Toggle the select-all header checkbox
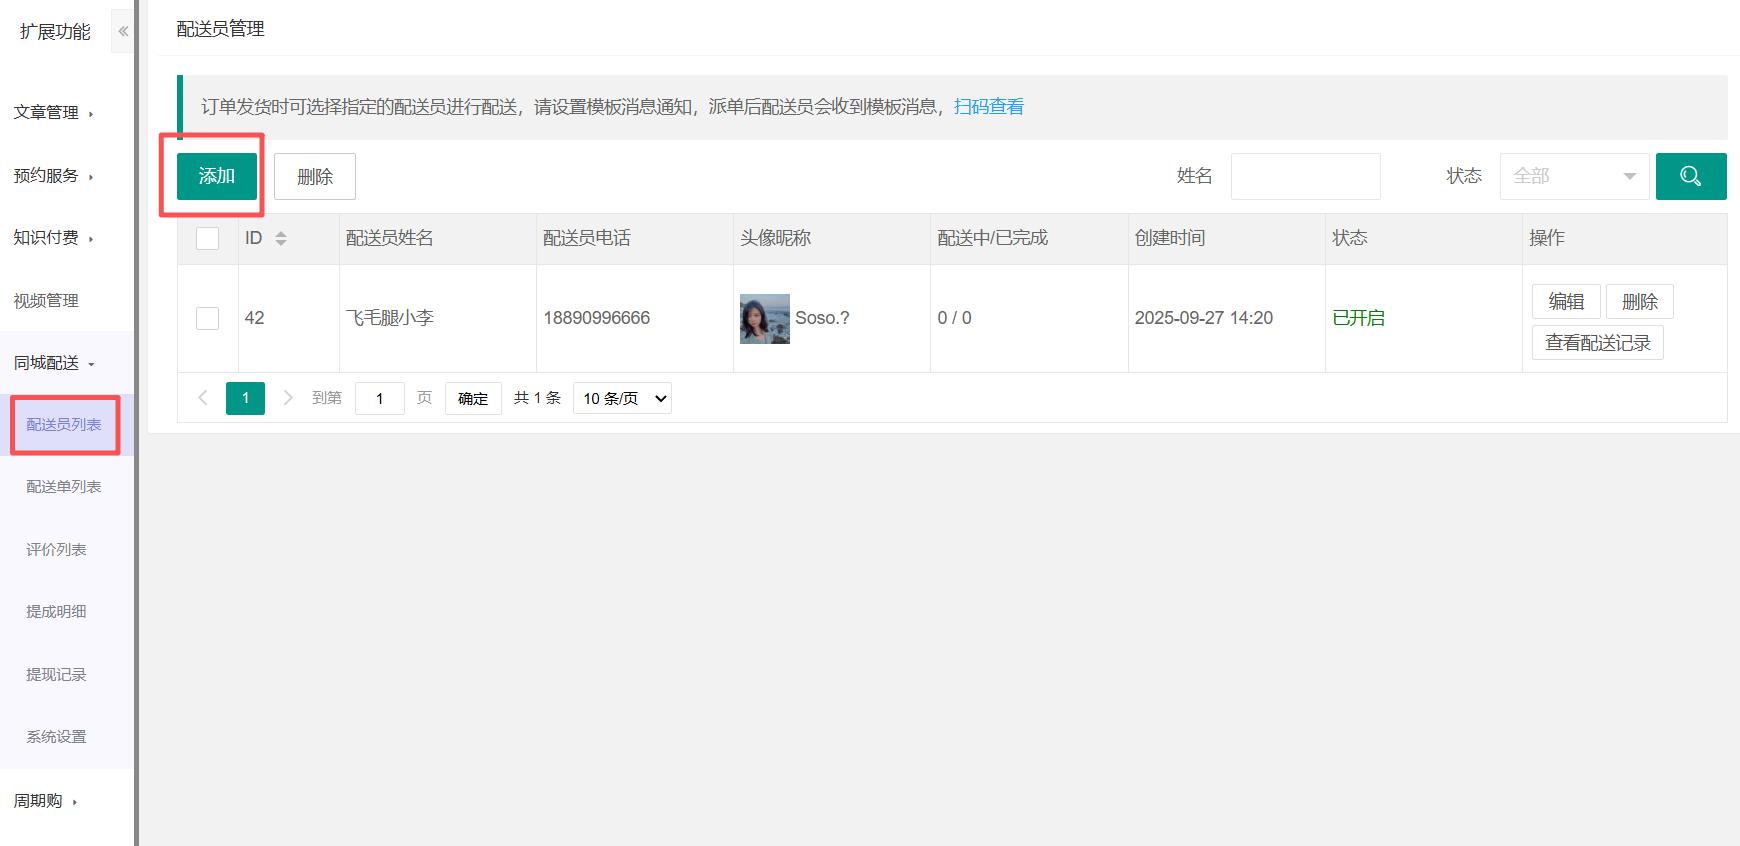 [208, 238]
